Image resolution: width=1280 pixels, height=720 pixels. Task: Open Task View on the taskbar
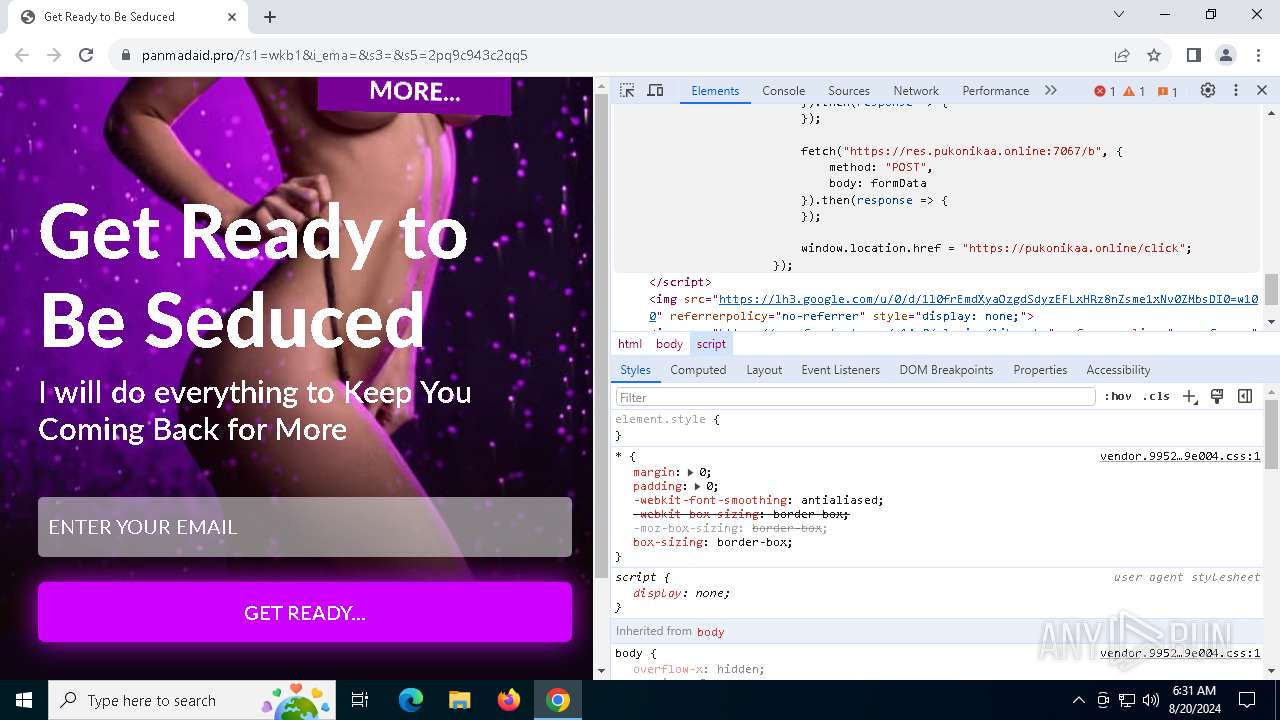(x=360, y=700)
